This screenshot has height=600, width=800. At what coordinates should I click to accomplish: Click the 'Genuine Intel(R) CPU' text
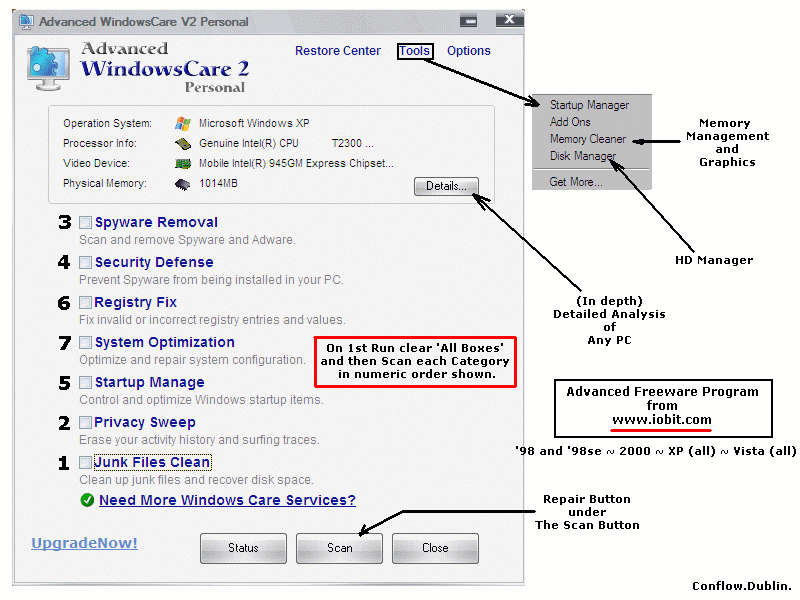(x=248, y=143)
